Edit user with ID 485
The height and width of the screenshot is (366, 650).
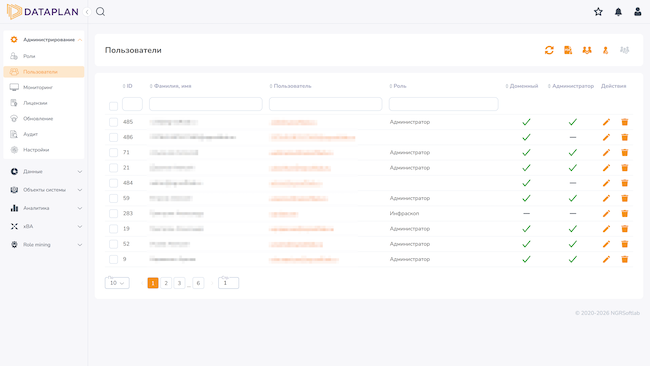[606, 122]
